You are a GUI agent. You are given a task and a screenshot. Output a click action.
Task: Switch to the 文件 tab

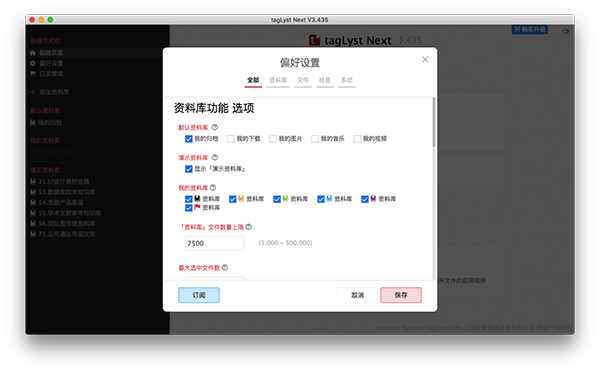coord(303,80)
